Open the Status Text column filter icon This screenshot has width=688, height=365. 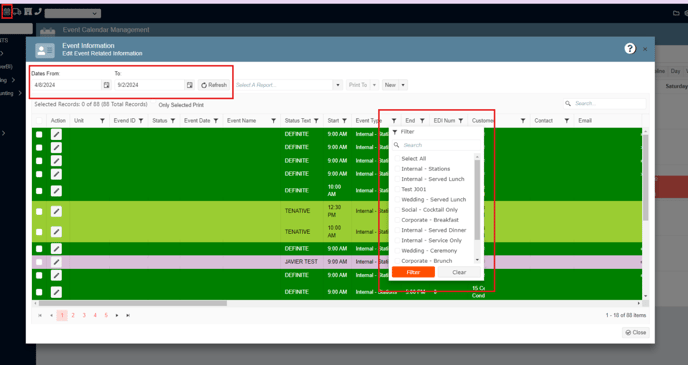pyautogui.click(x=316, y=121)
